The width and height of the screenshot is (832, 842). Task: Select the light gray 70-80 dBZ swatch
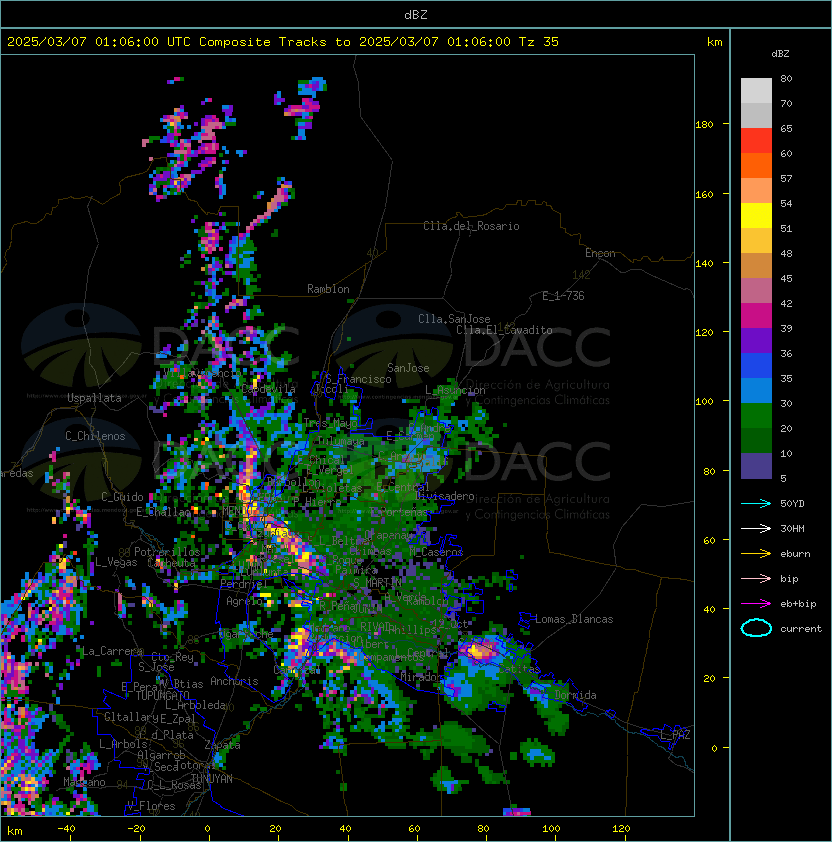click(756, 91)
